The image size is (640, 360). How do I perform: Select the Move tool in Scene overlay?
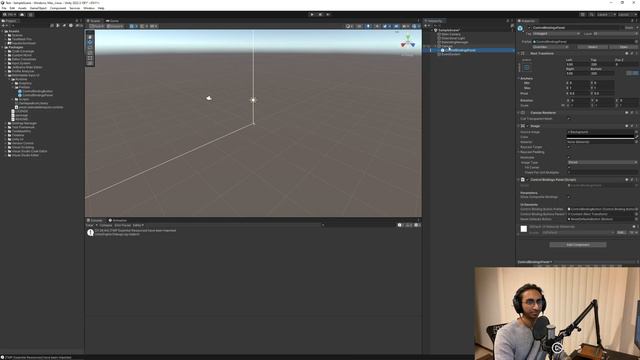coord(90,42)
